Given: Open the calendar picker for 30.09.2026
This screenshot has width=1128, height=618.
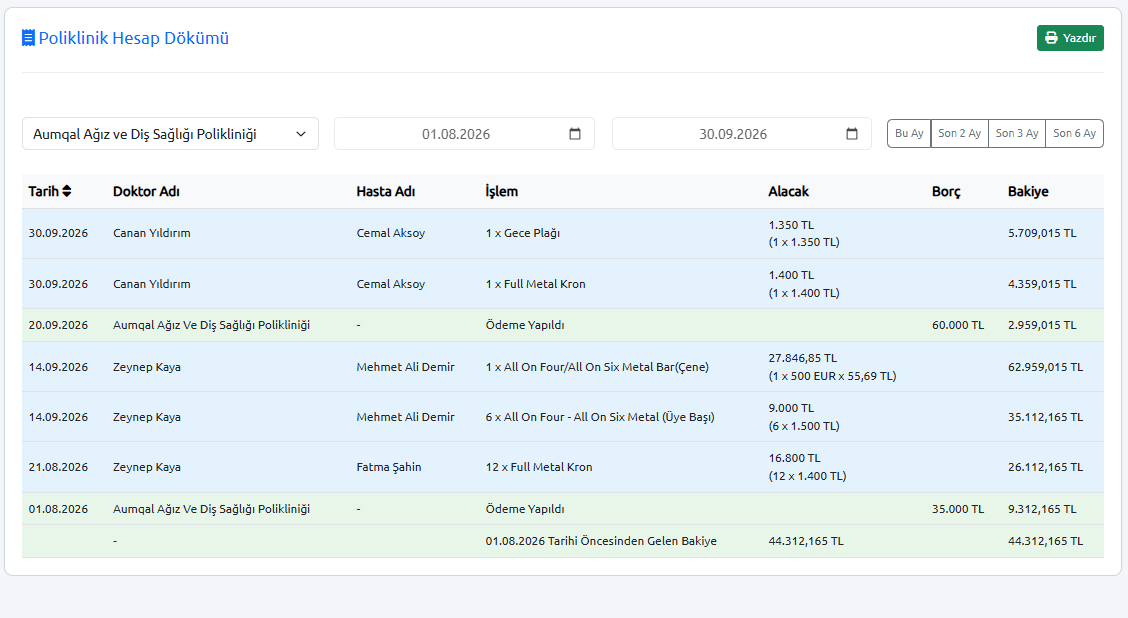Looking at the screenshot, I should point(852,134).
